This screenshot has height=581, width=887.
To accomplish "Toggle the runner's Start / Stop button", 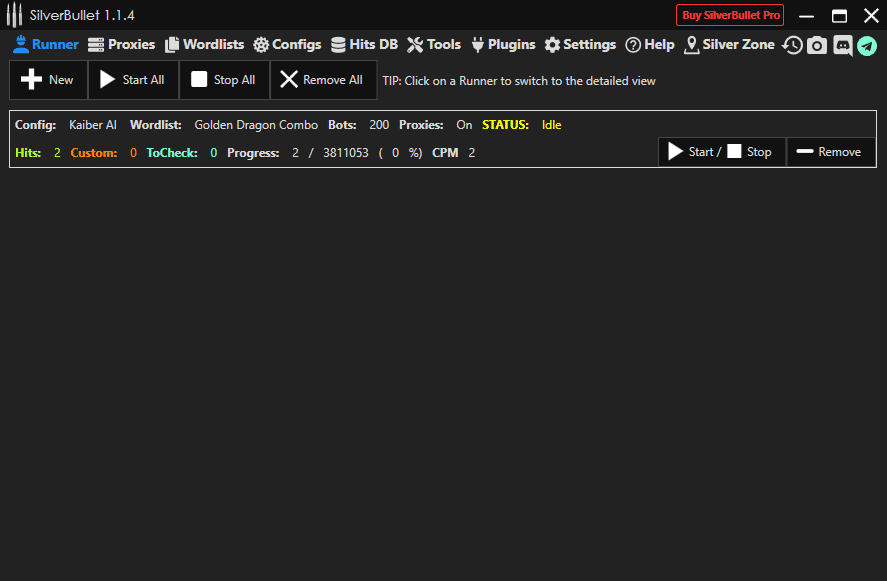I will tap(720, 152).
